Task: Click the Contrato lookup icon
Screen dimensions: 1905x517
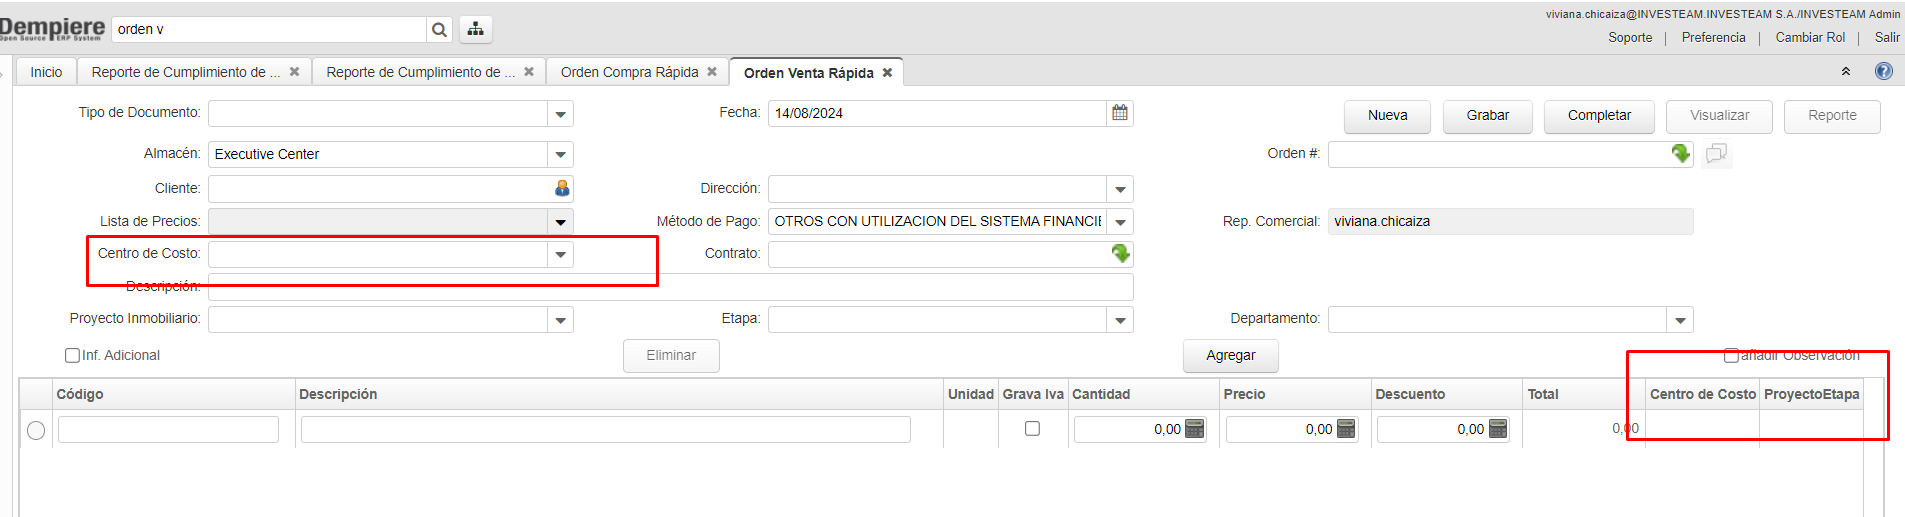Action: point(1120,254)
